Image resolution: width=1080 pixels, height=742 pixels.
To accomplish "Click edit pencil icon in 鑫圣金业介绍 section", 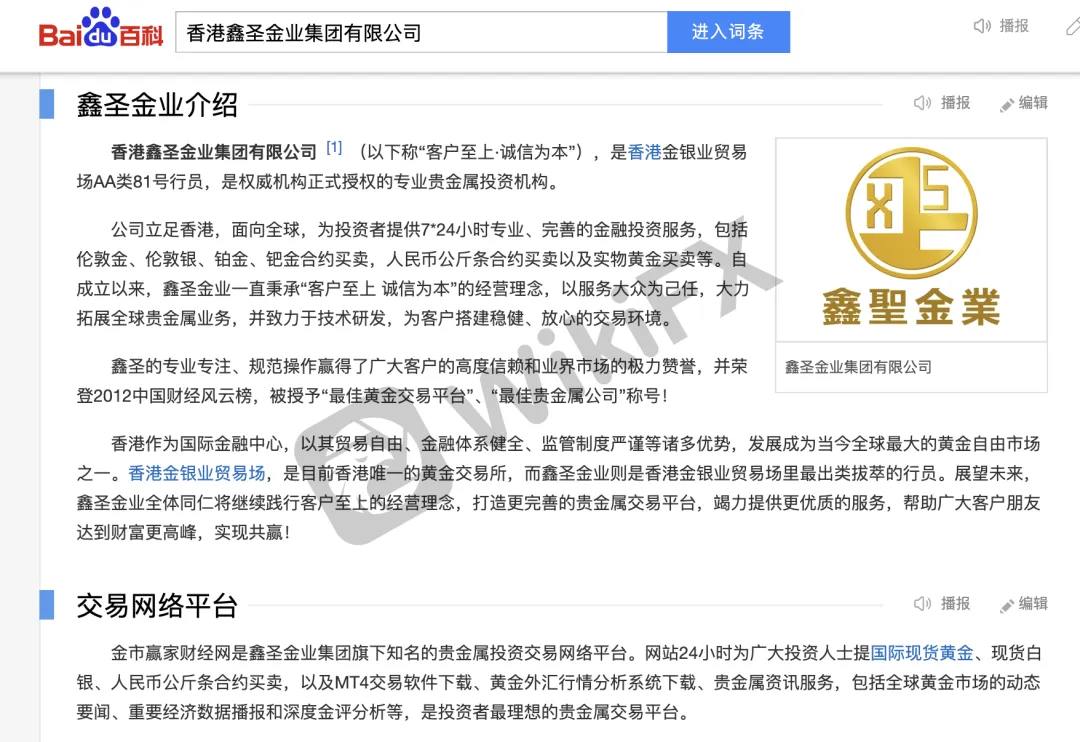I will 1006,105.
